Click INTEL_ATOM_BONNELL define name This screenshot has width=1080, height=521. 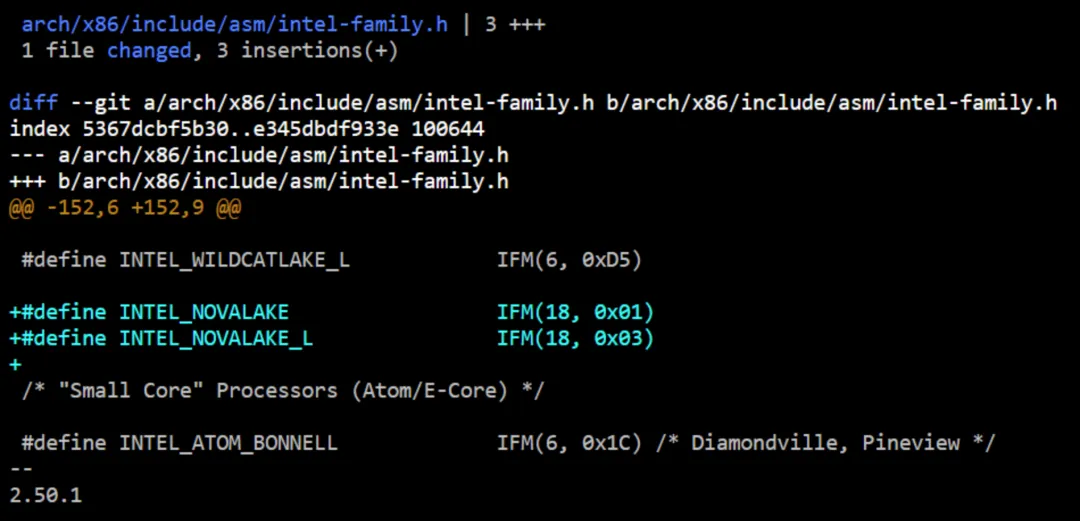tap(229, 442)
